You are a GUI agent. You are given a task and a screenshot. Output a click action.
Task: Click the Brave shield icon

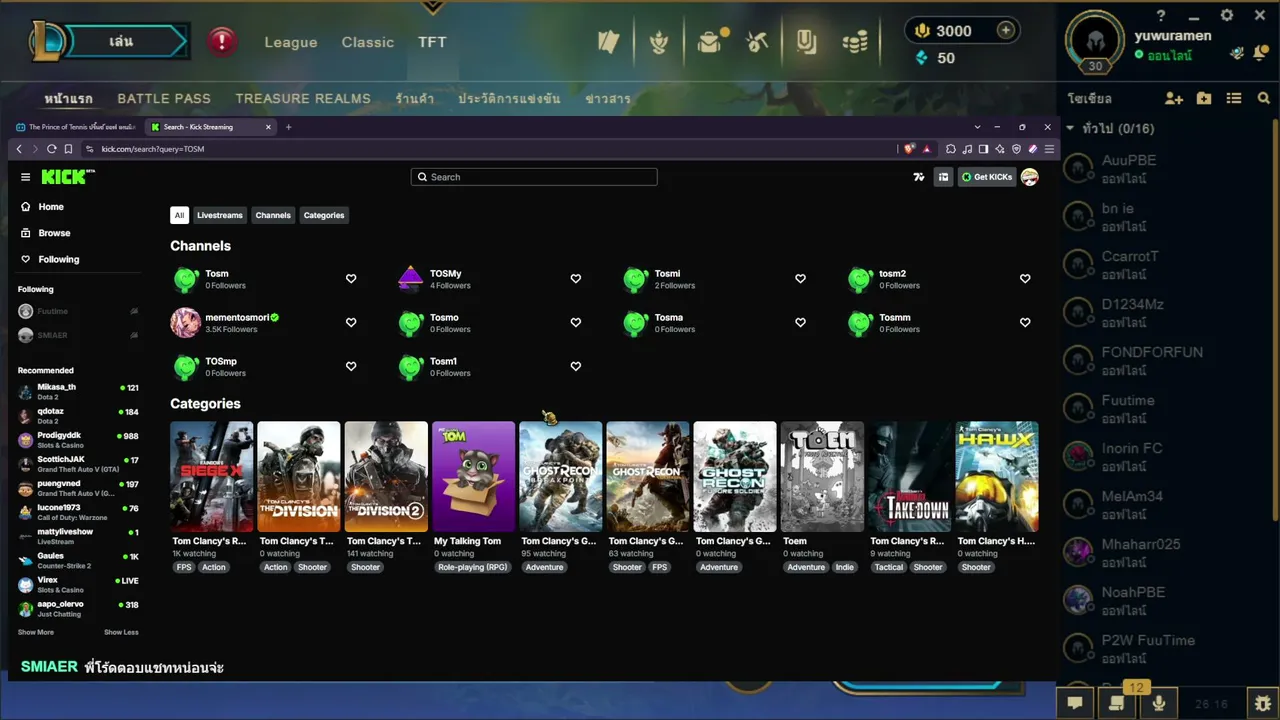point(909,149)
